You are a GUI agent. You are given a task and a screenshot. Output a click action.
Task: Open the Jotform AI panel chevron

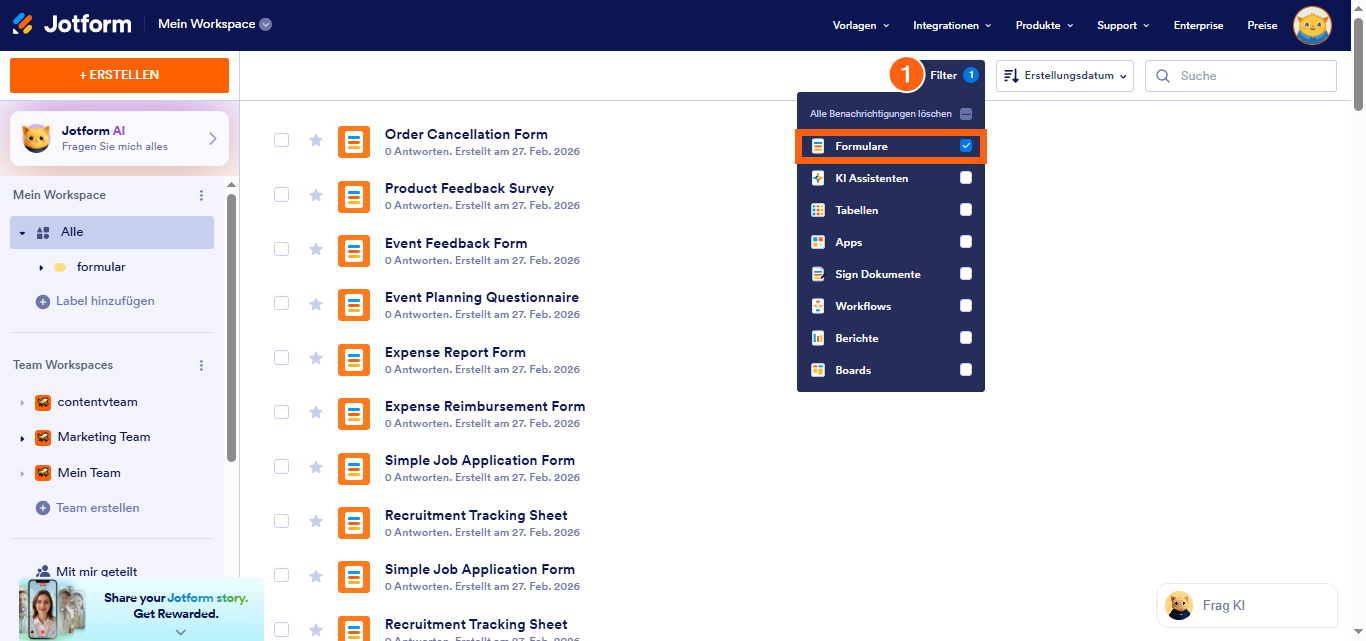212,138
